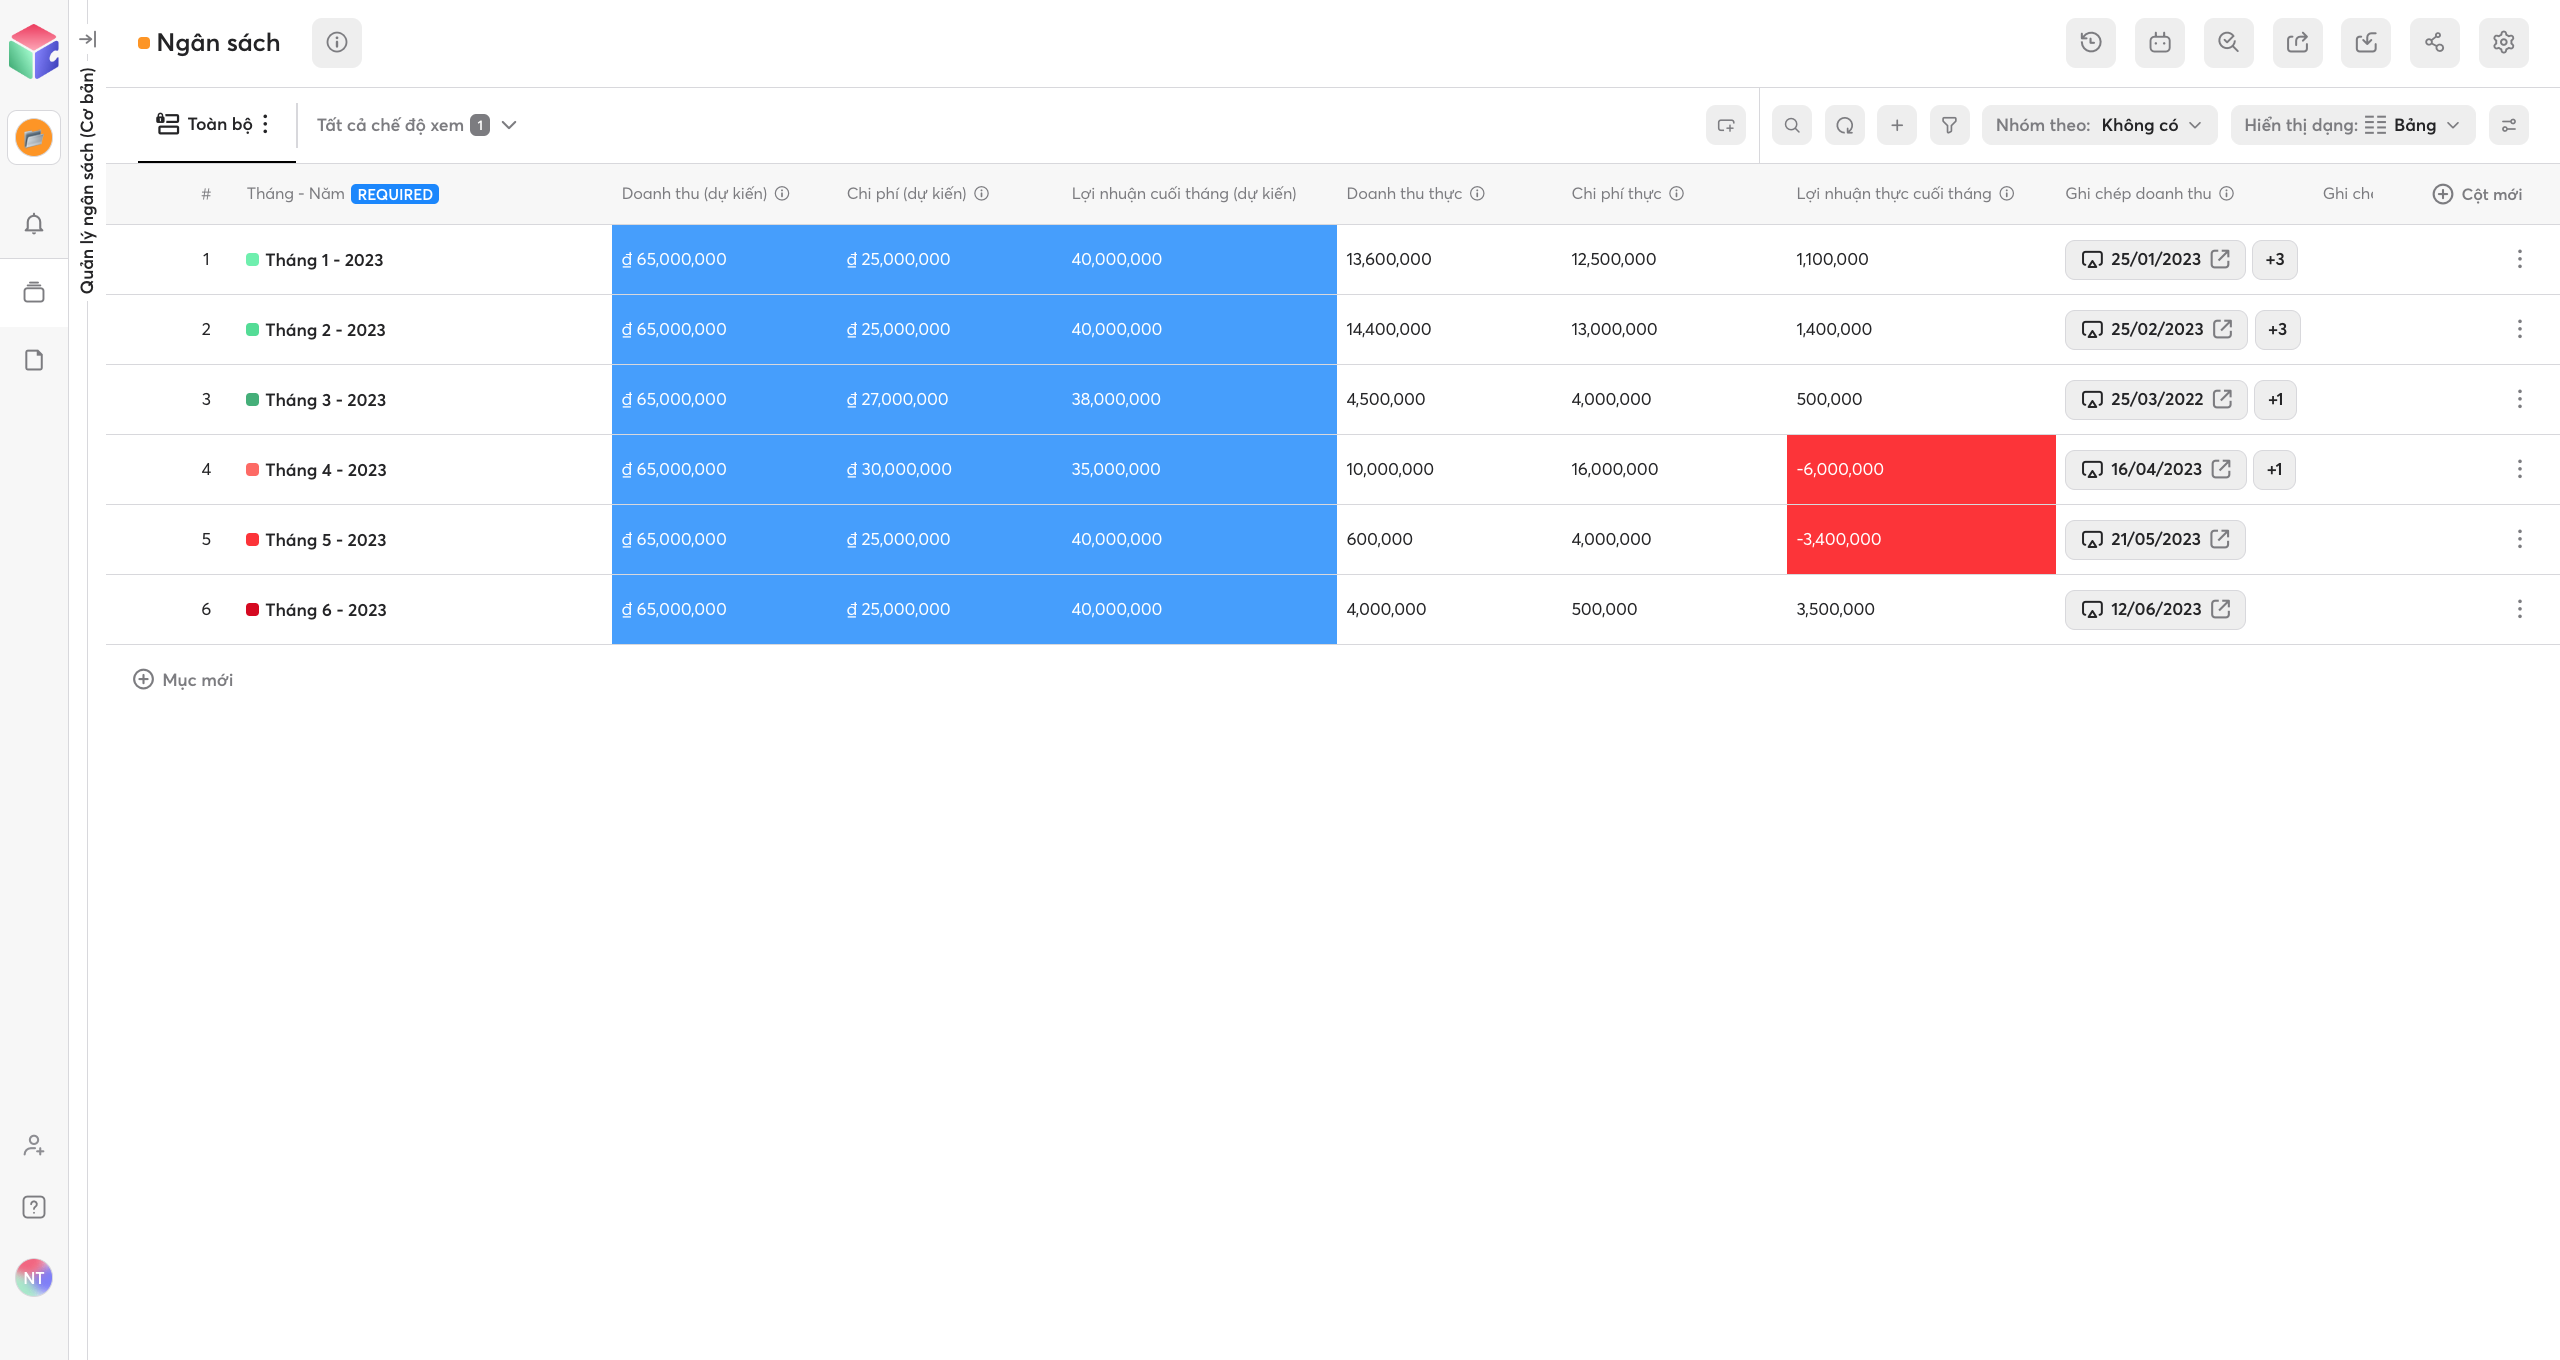Show +1 more record in Tháng 3 row

[2276, 399]
